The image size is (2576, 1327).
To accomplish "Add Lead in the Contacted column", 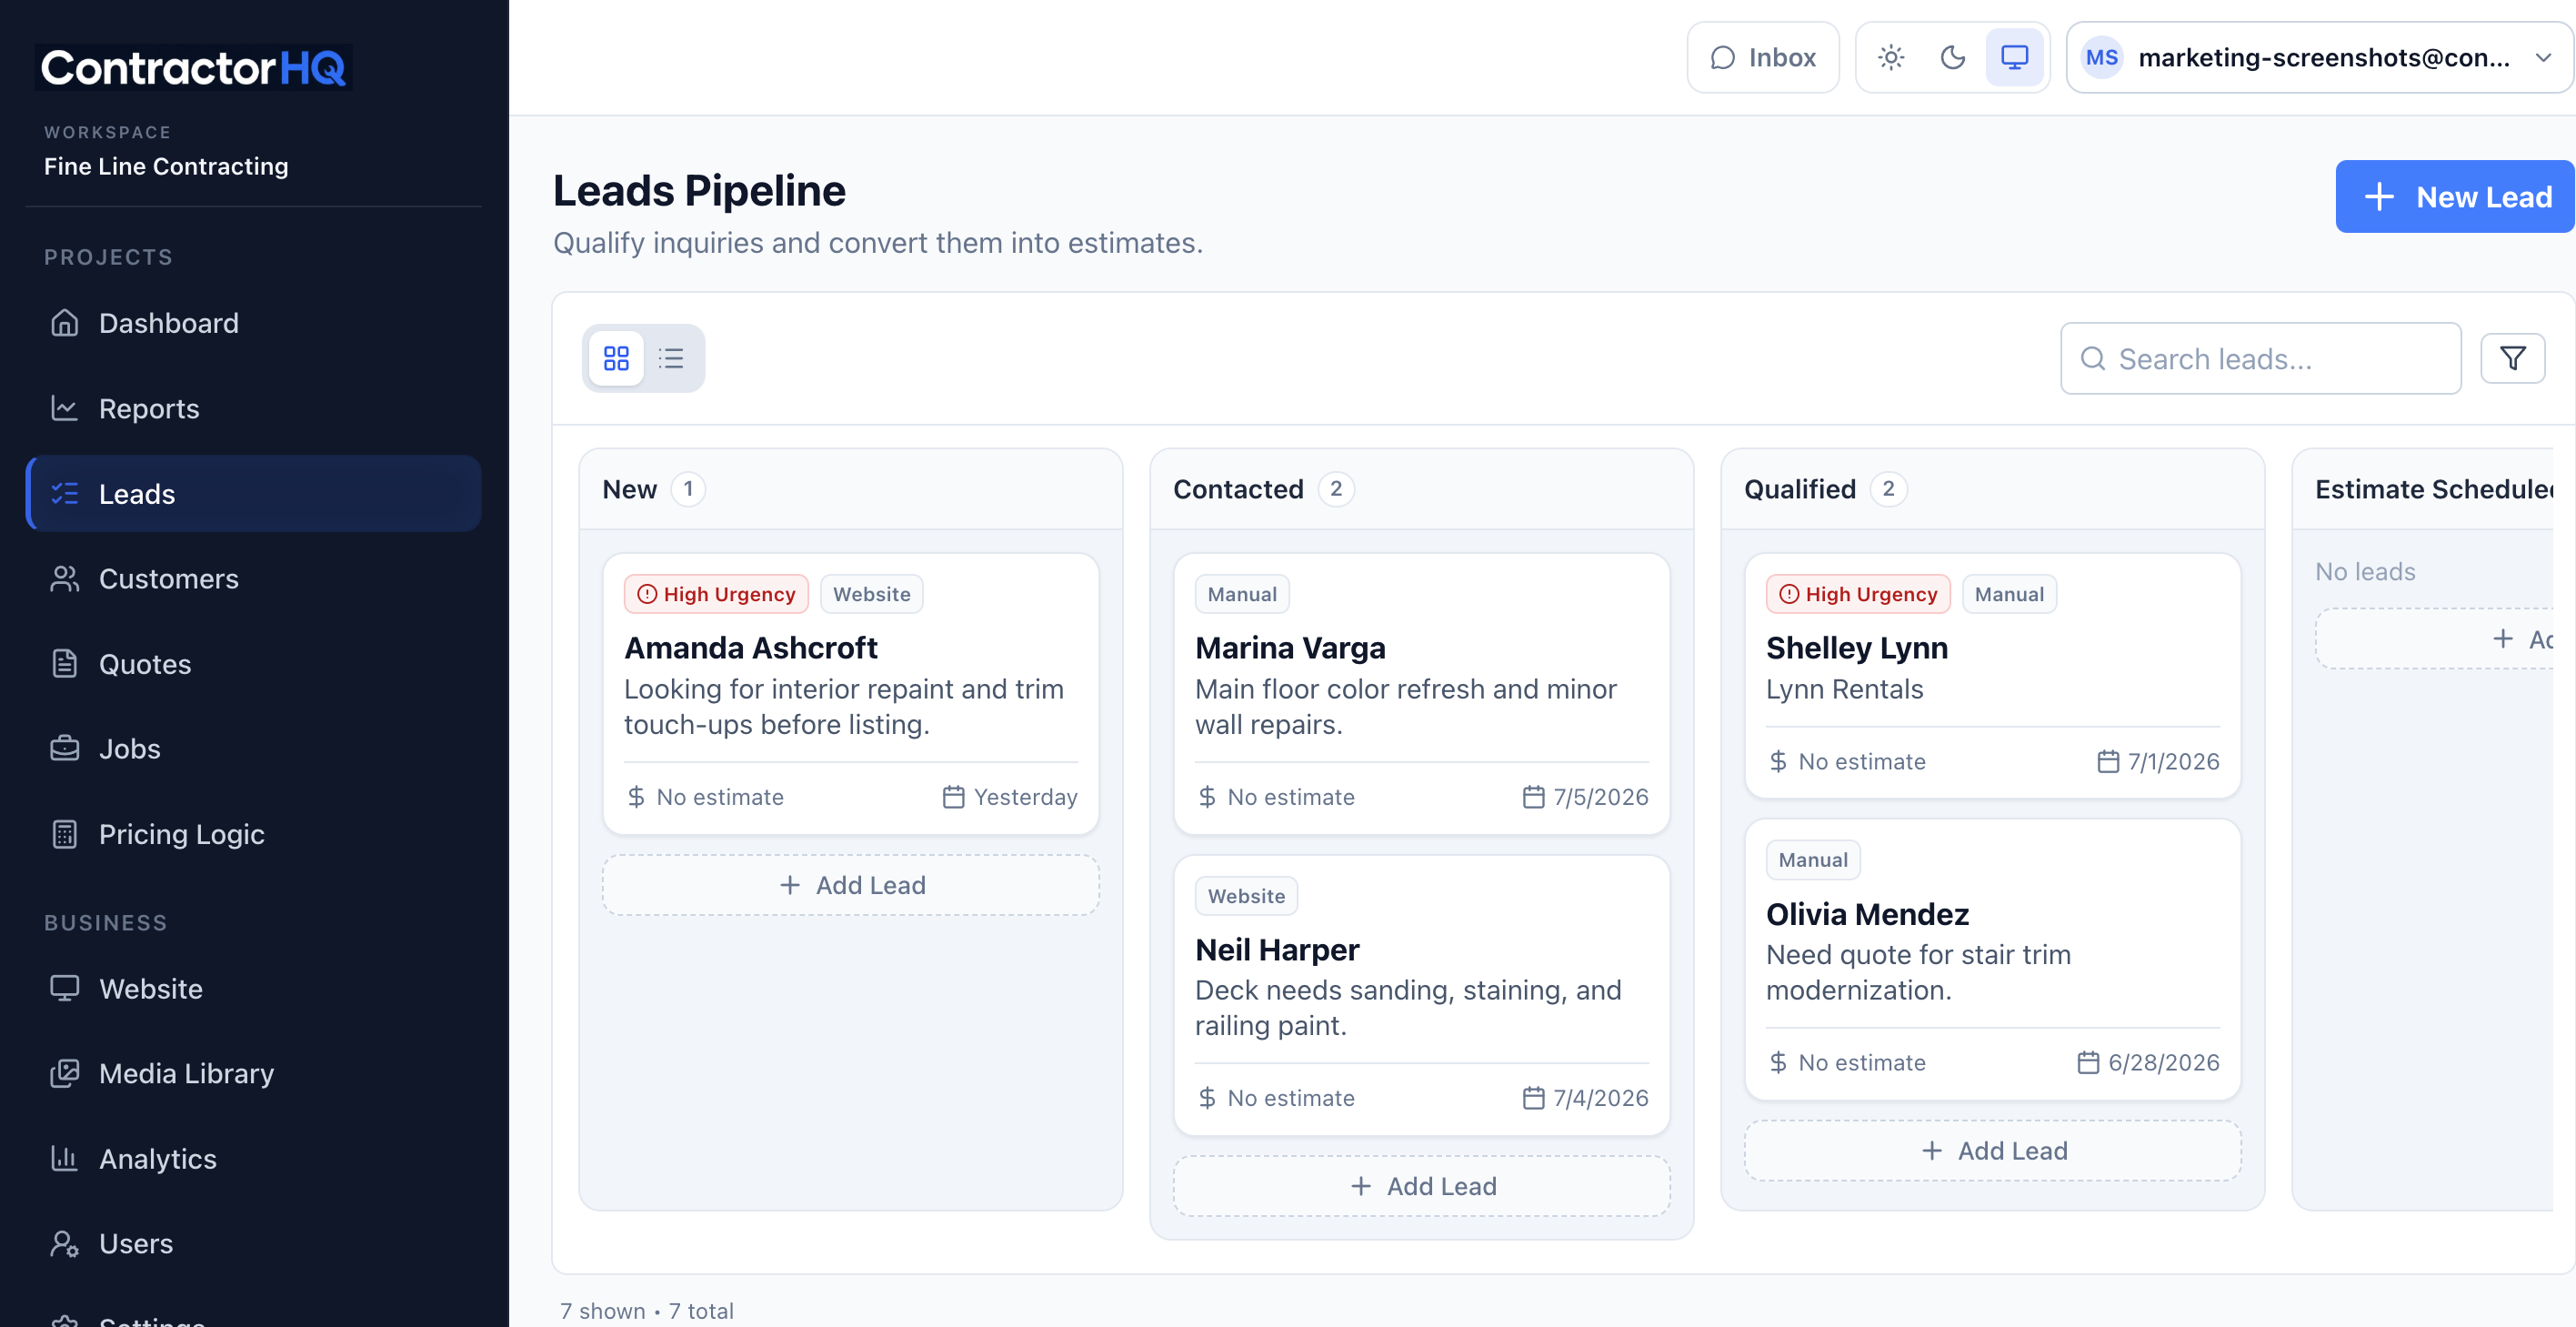I will pyautogui.click(x=1422, y=1186).
